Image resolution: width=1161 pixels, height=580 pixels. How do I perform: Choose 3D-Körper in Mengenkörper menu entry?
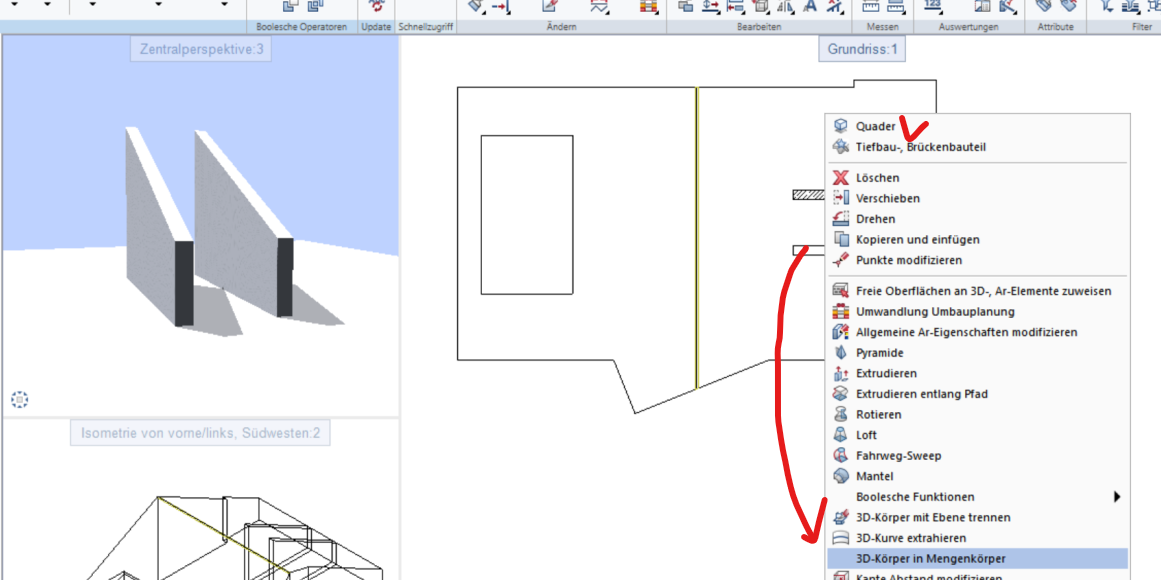930,559
